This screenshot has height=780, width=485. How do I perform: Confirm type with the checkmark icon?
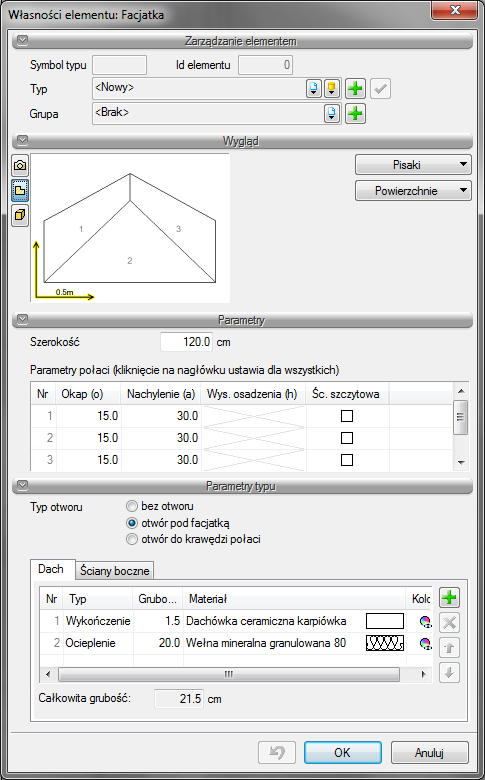381,89
